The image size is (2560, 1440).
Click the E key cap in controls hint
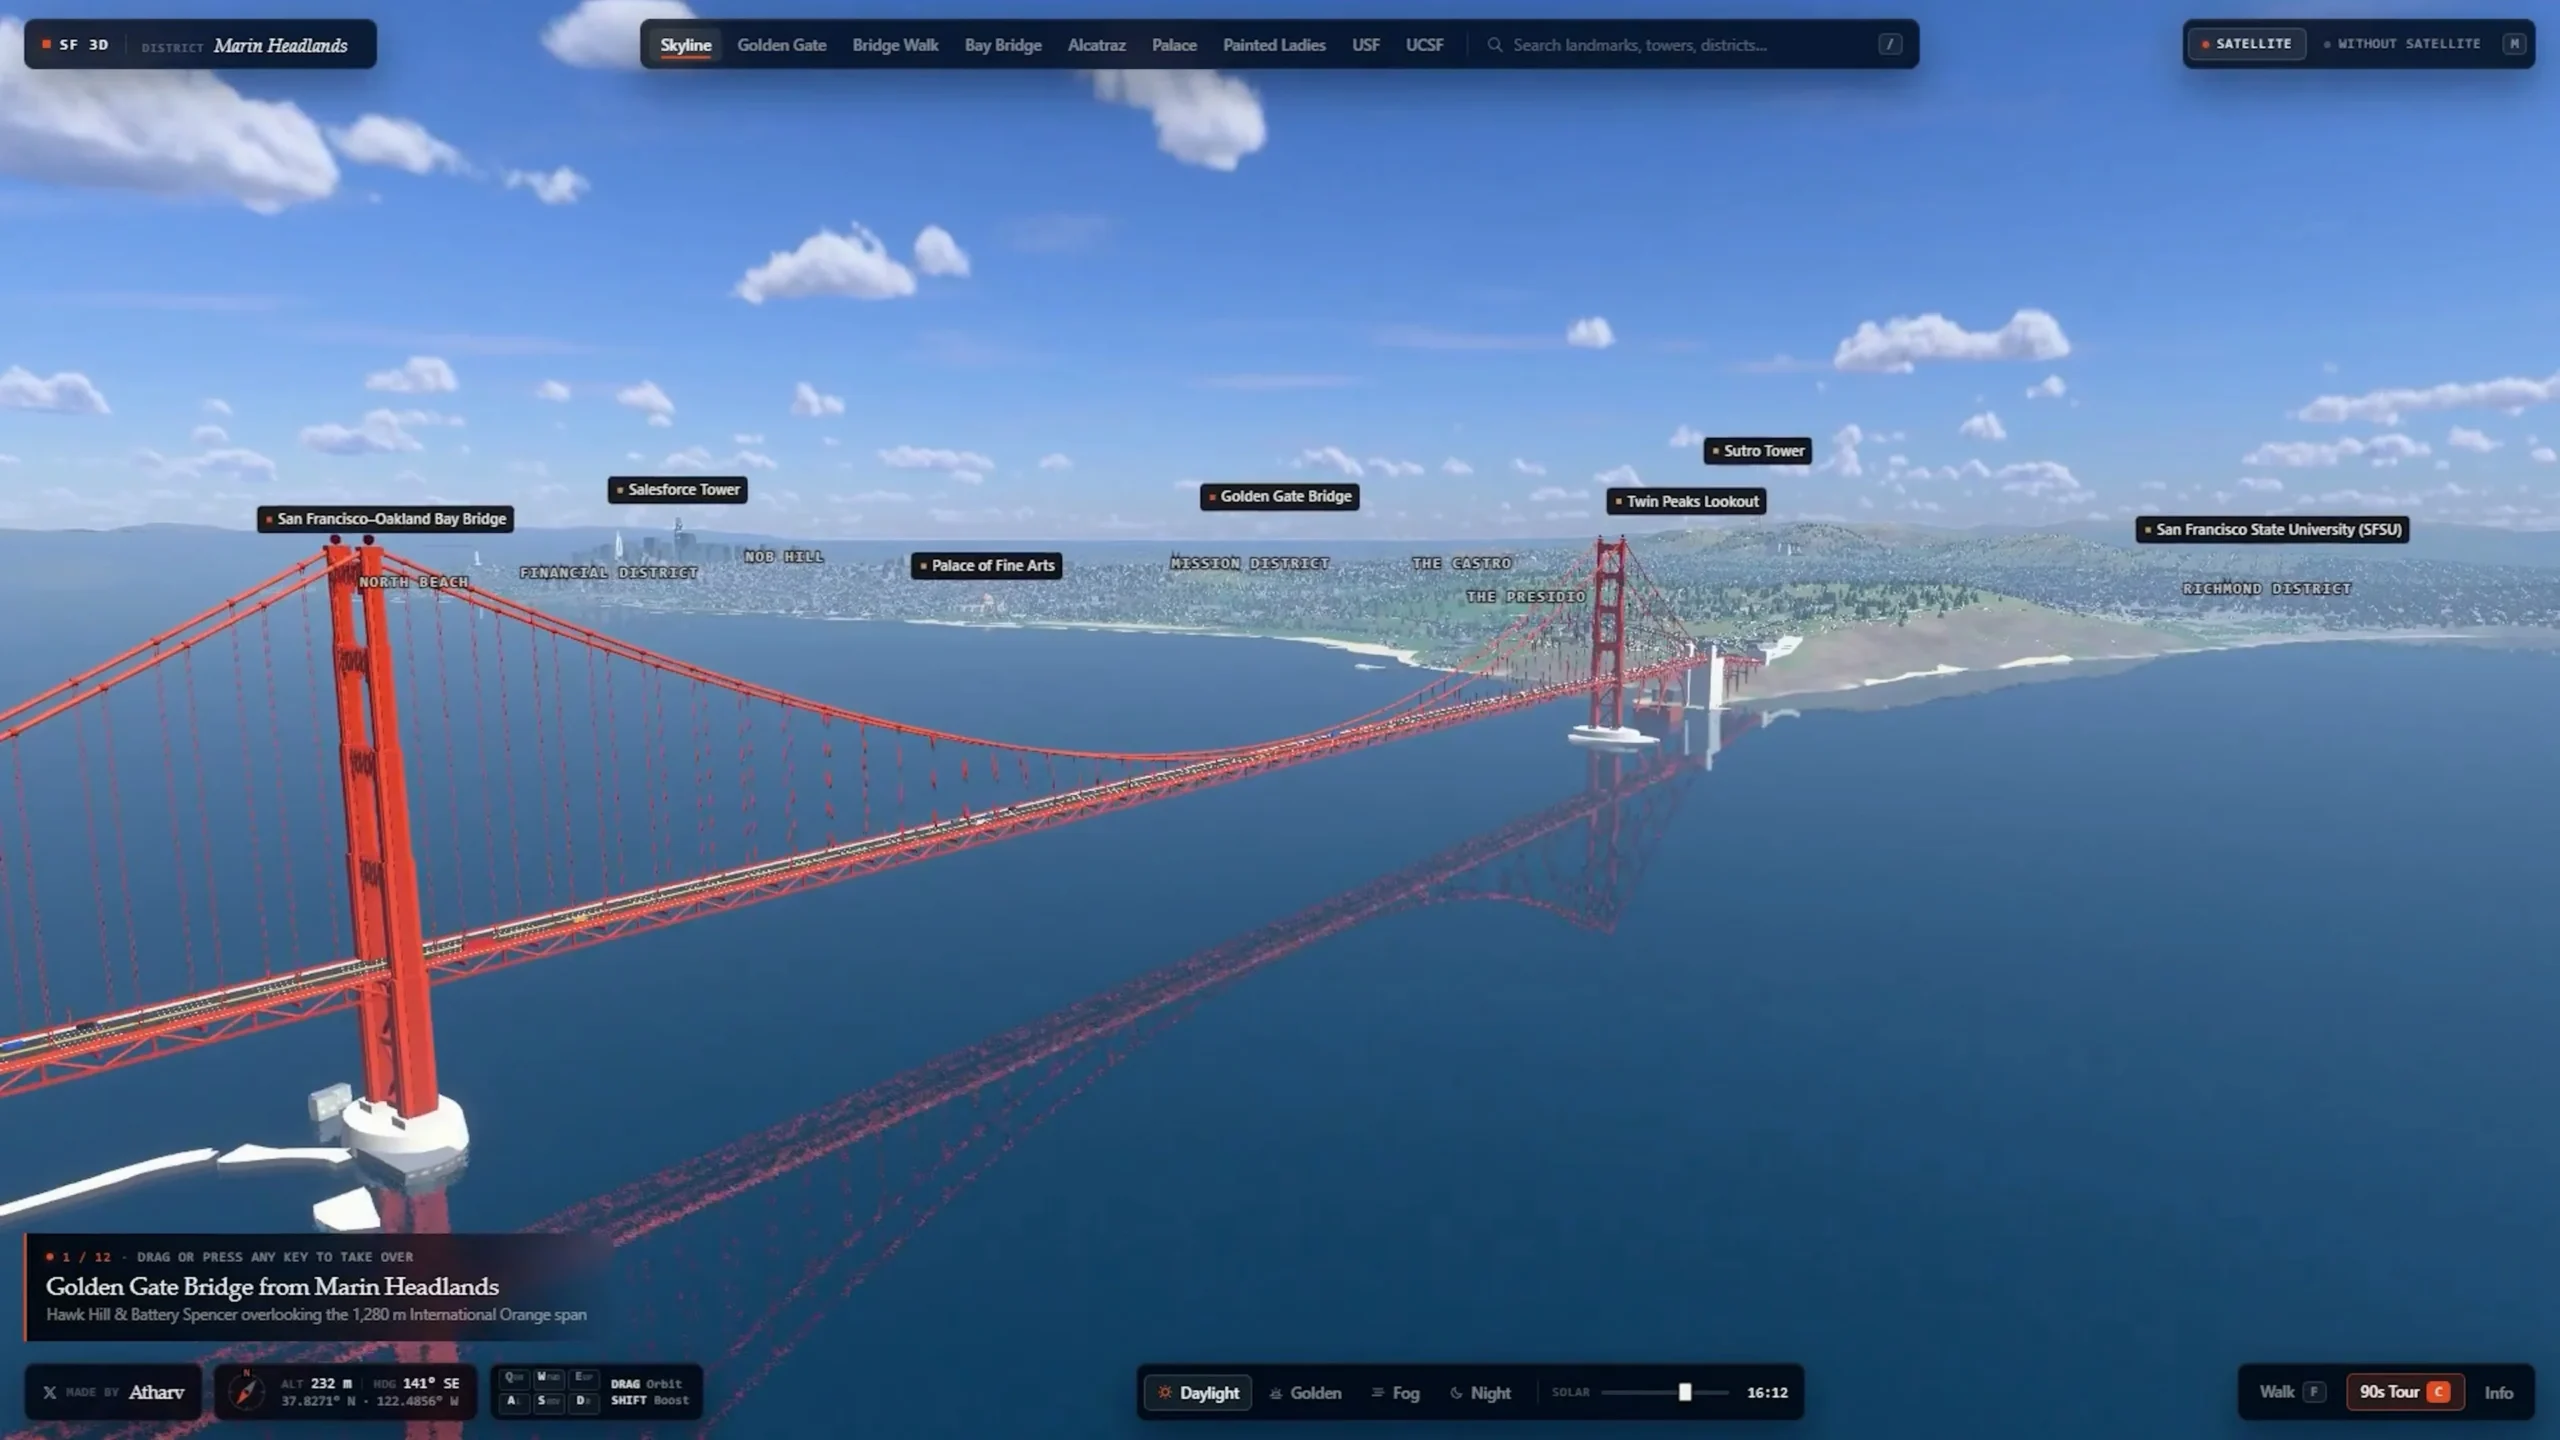click(583, 1378)
